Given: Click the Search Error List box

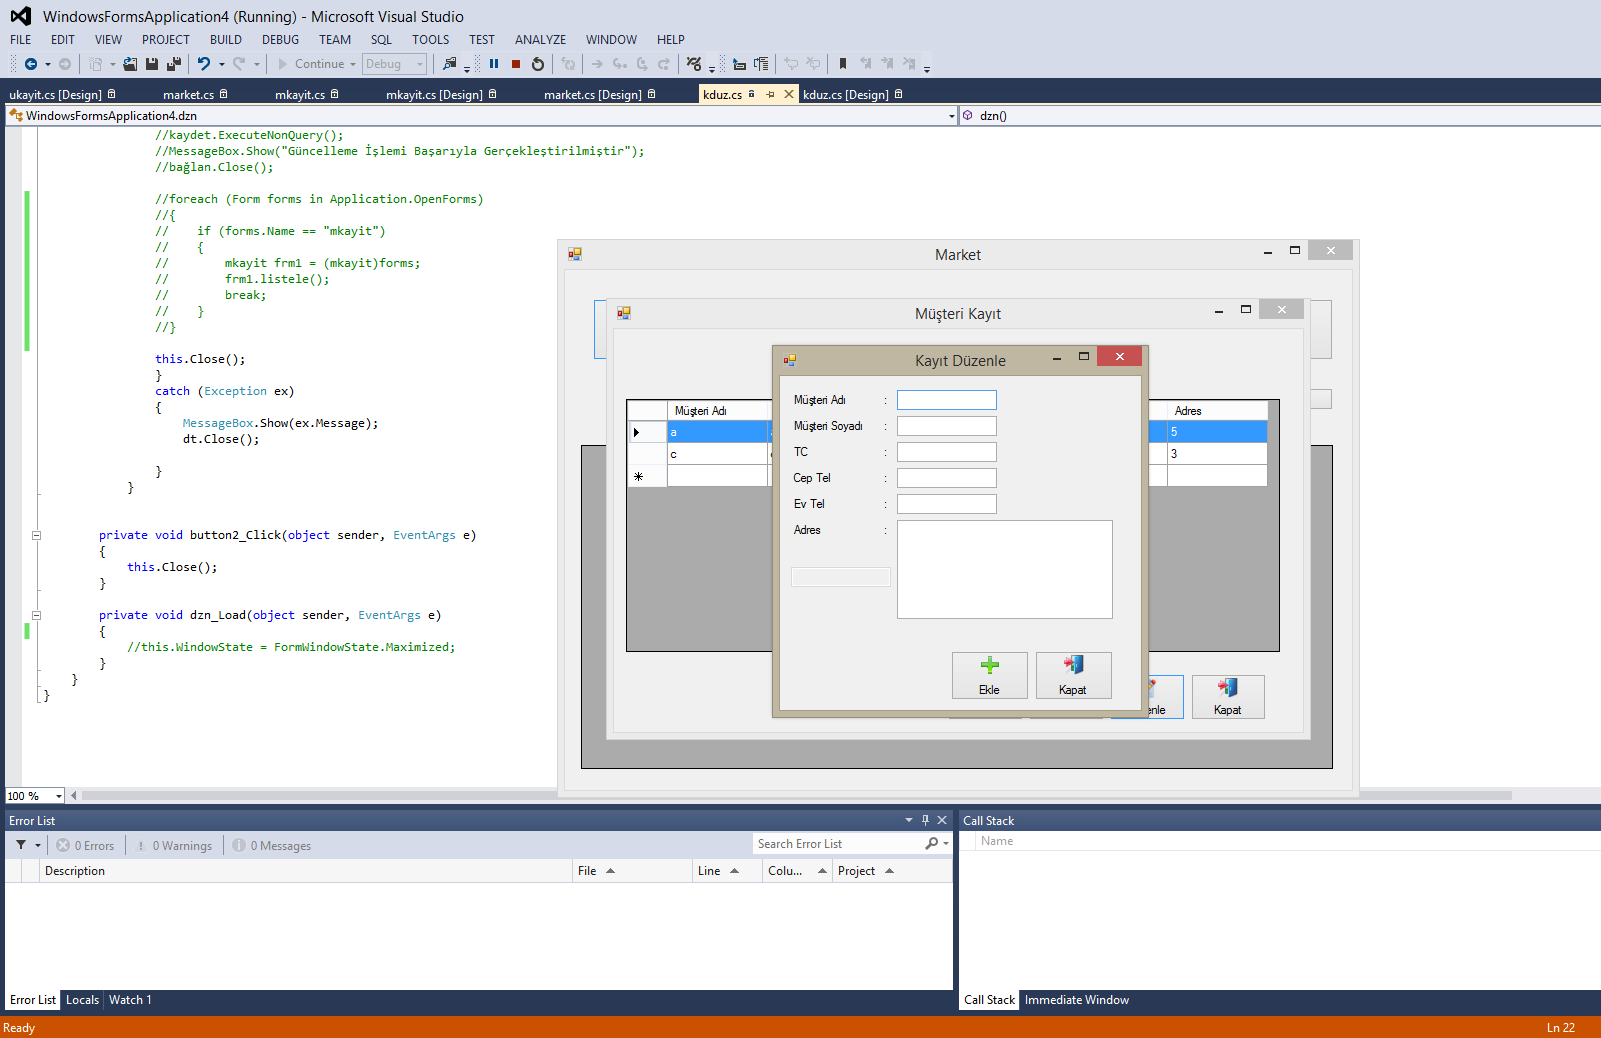Looking at the screenshot, I should [x=840, y=844].
